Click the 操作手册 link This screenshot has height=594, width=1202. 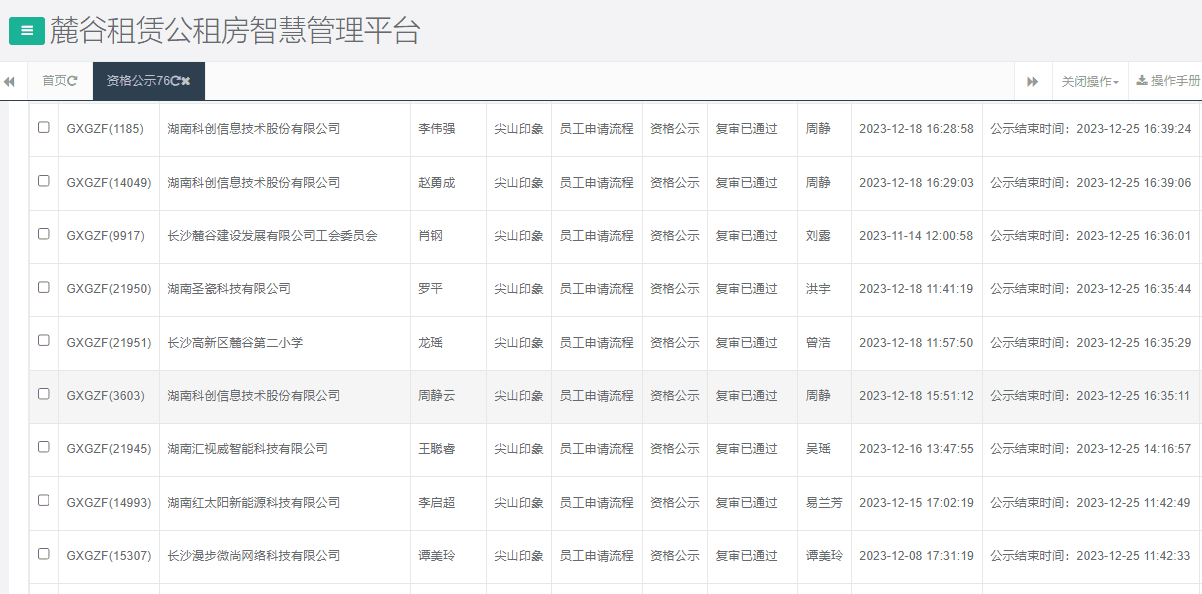1172,81
